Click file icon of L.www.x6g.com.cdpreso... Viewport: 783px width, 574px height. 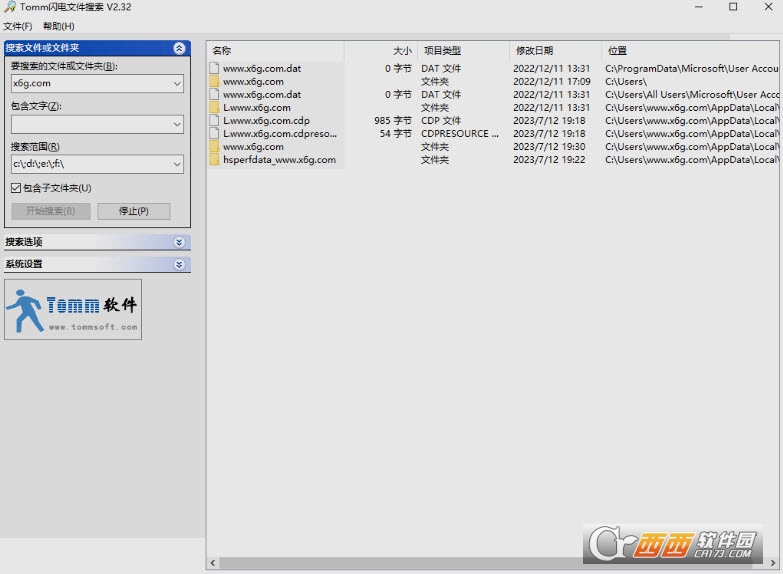[x=215, y=133]
